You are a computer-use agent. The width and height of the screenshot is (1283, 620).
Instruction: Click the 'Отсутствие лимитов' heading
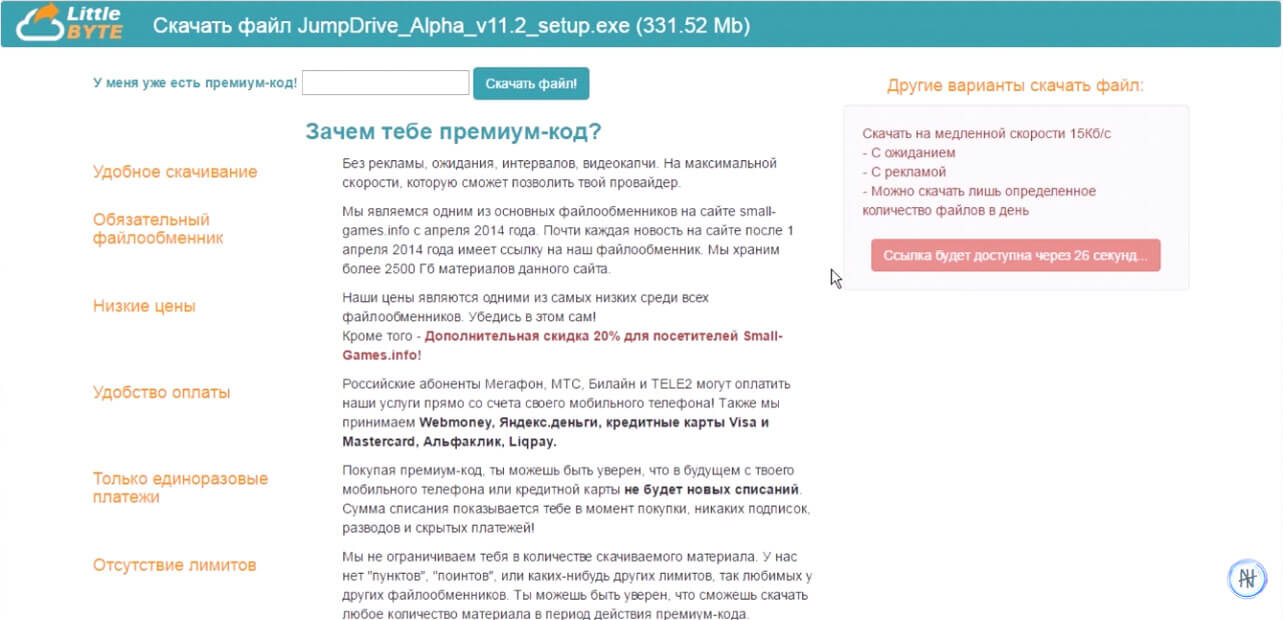175,565
